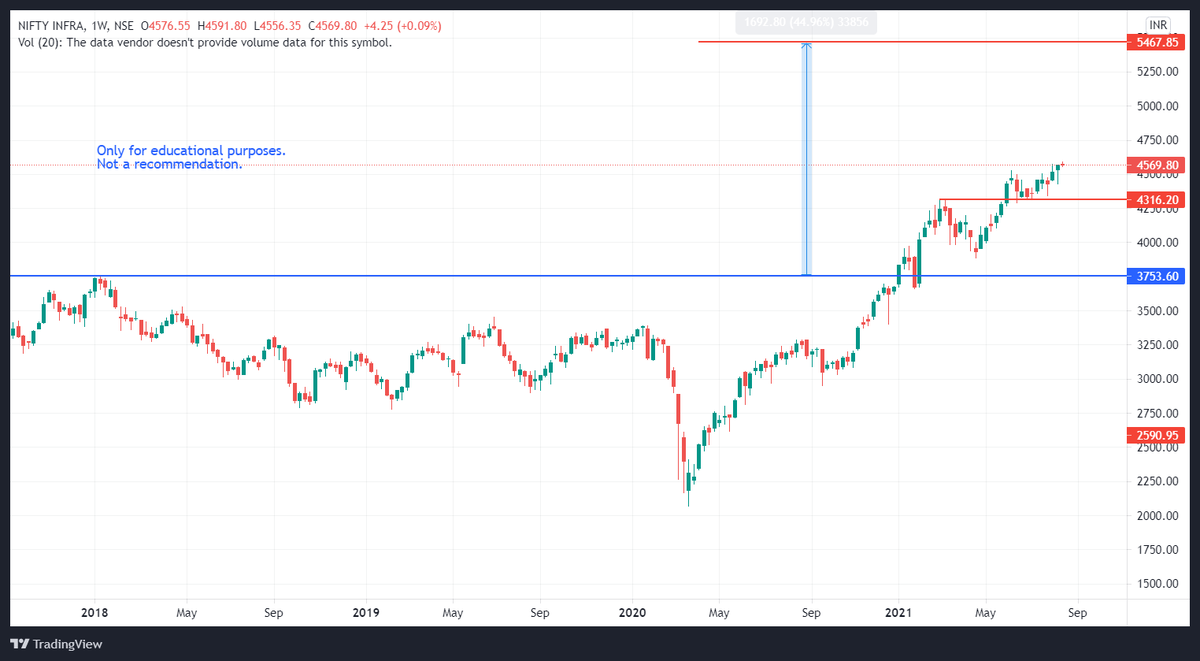Click the 2018 time axis label
Viewport: 1200px width, 661px height.
(95, 612)
